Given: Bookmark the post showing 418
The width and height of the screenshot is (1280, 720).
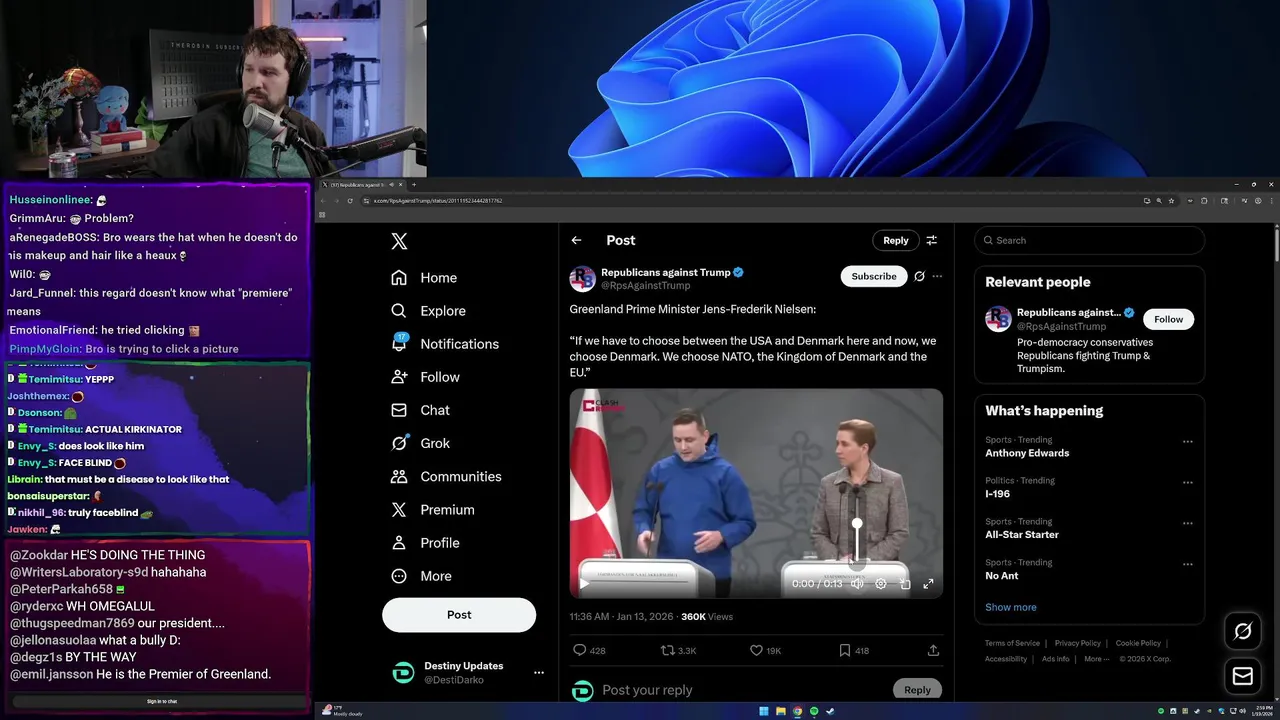Looking at the screenshot, I should pyautogui.click(x=853, y=650).
